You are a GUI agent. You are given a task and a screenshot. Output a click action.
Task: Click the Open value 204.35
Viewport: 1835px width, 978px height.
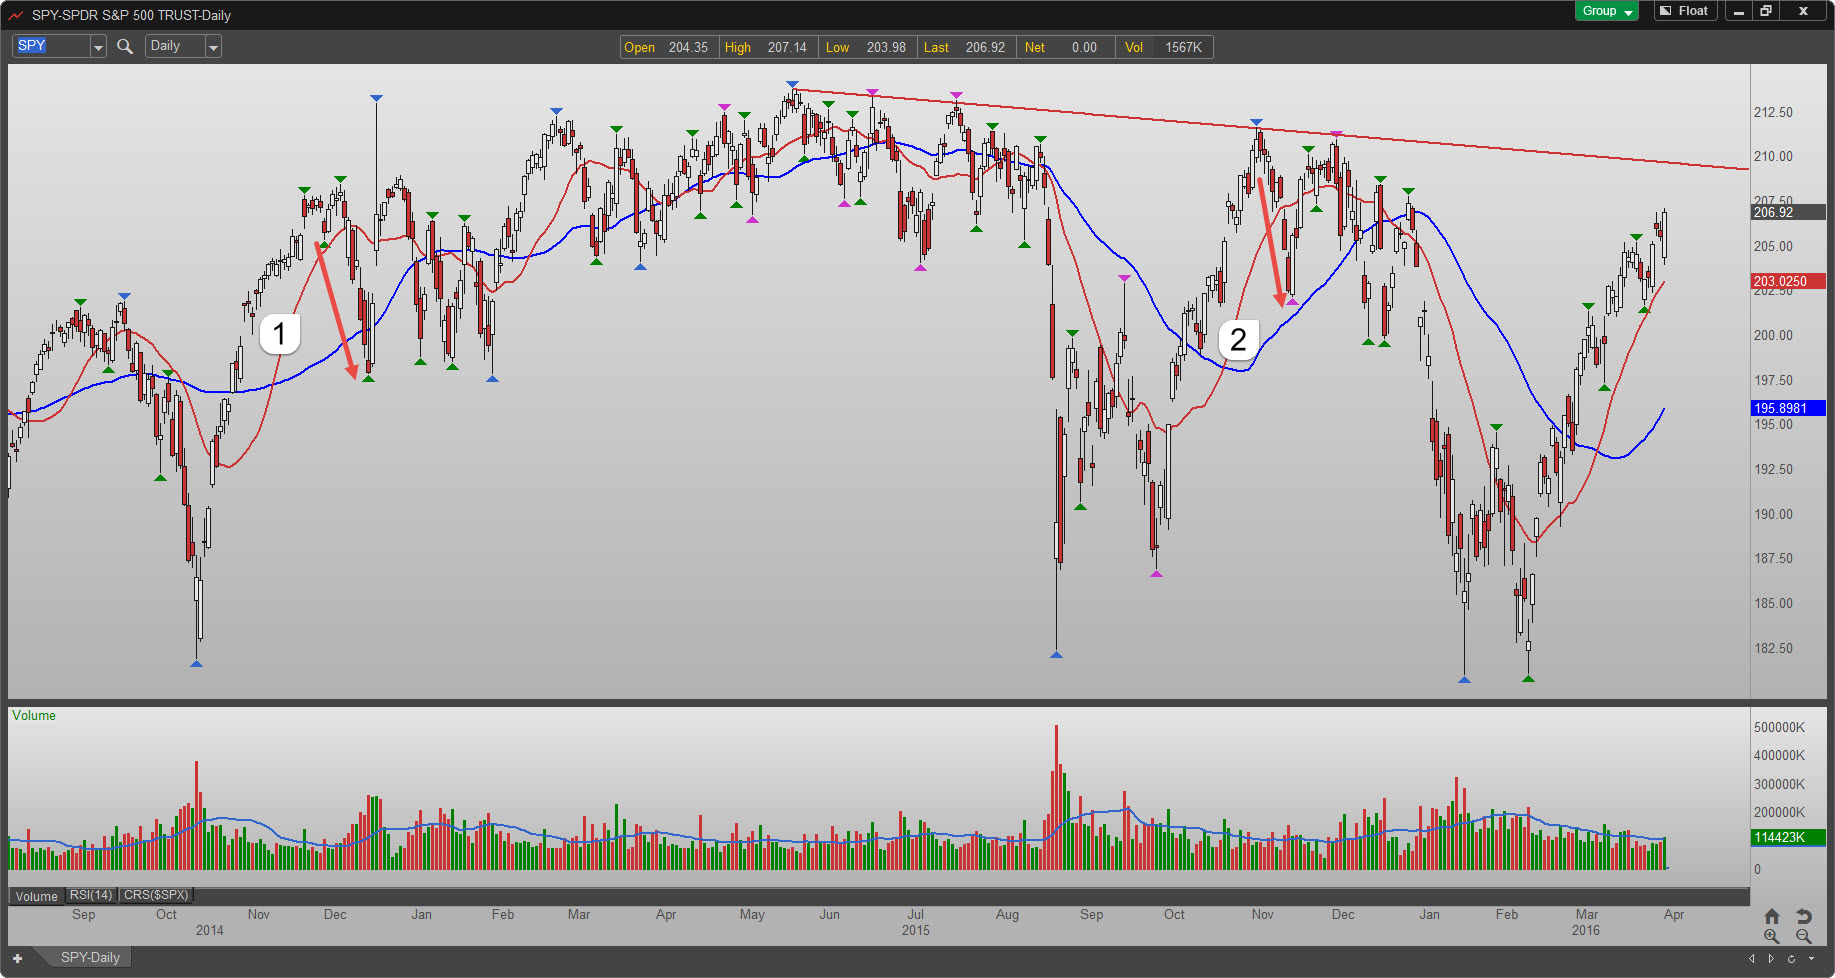pyautogui.click(x=688, y=47)
